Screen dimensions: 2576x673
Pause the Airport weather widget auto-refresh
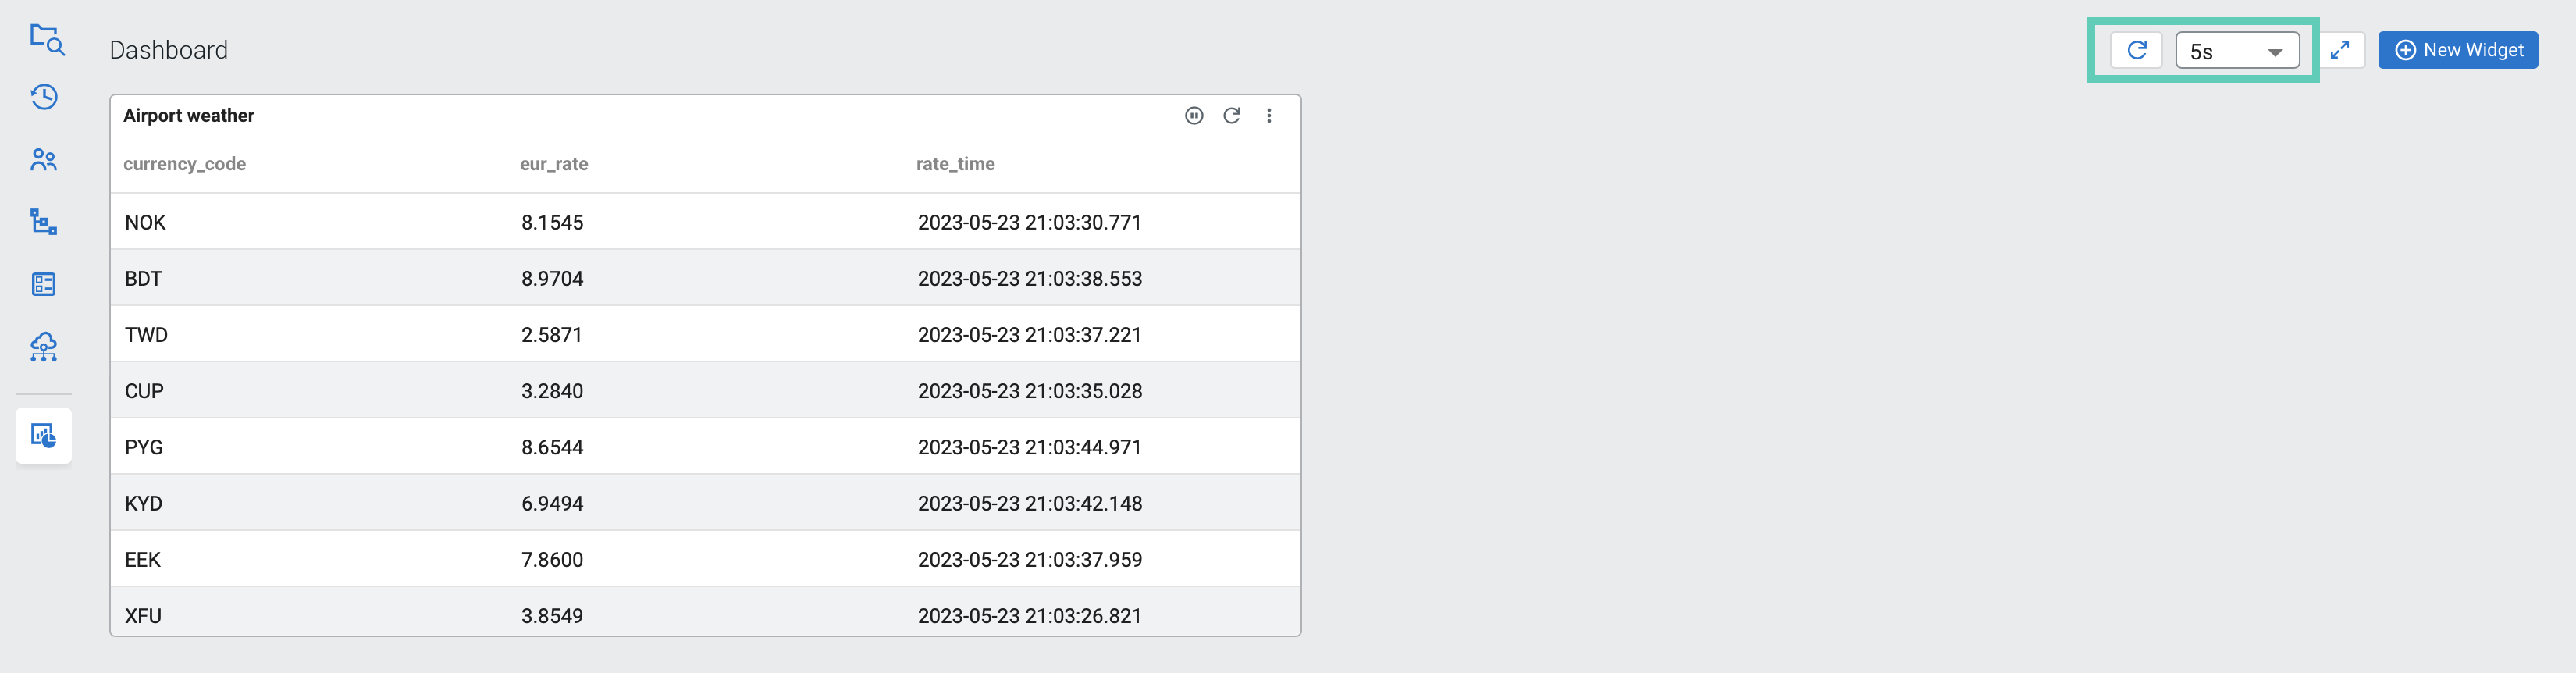[x=1193, y=116]
